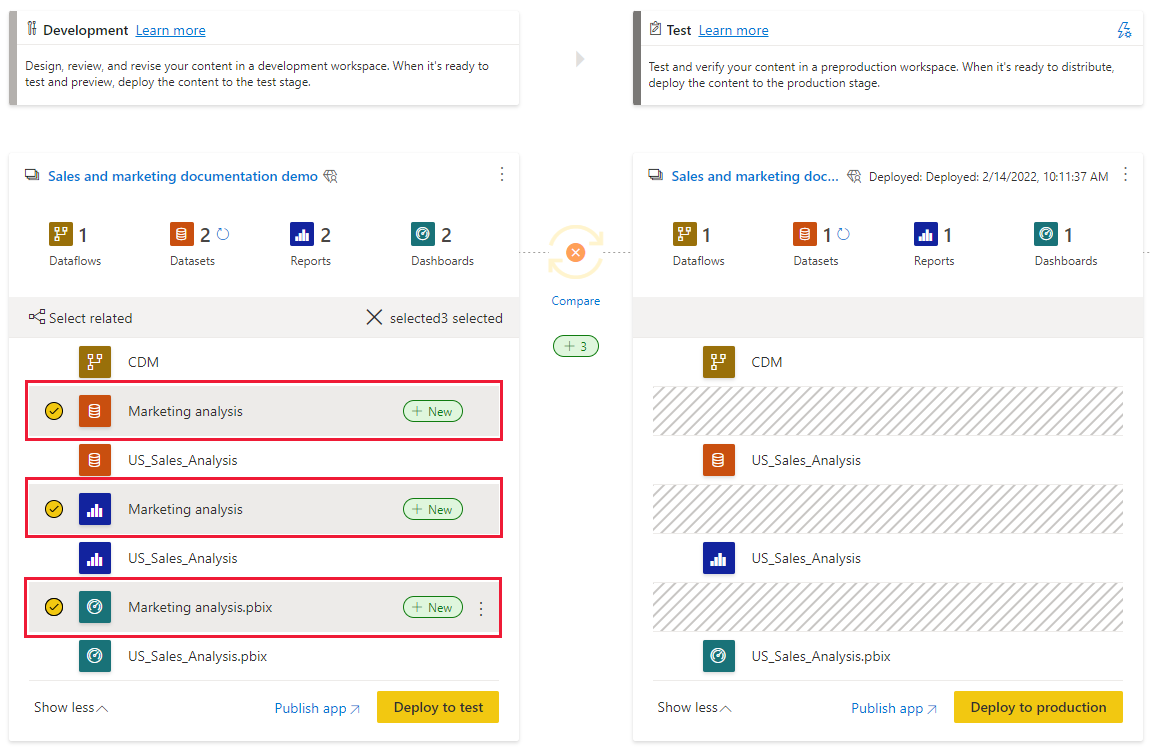The width and height of the screenshot is (1150, 748).
Task: Clear the 3 selected items with X
Action: tap(375, 318)
